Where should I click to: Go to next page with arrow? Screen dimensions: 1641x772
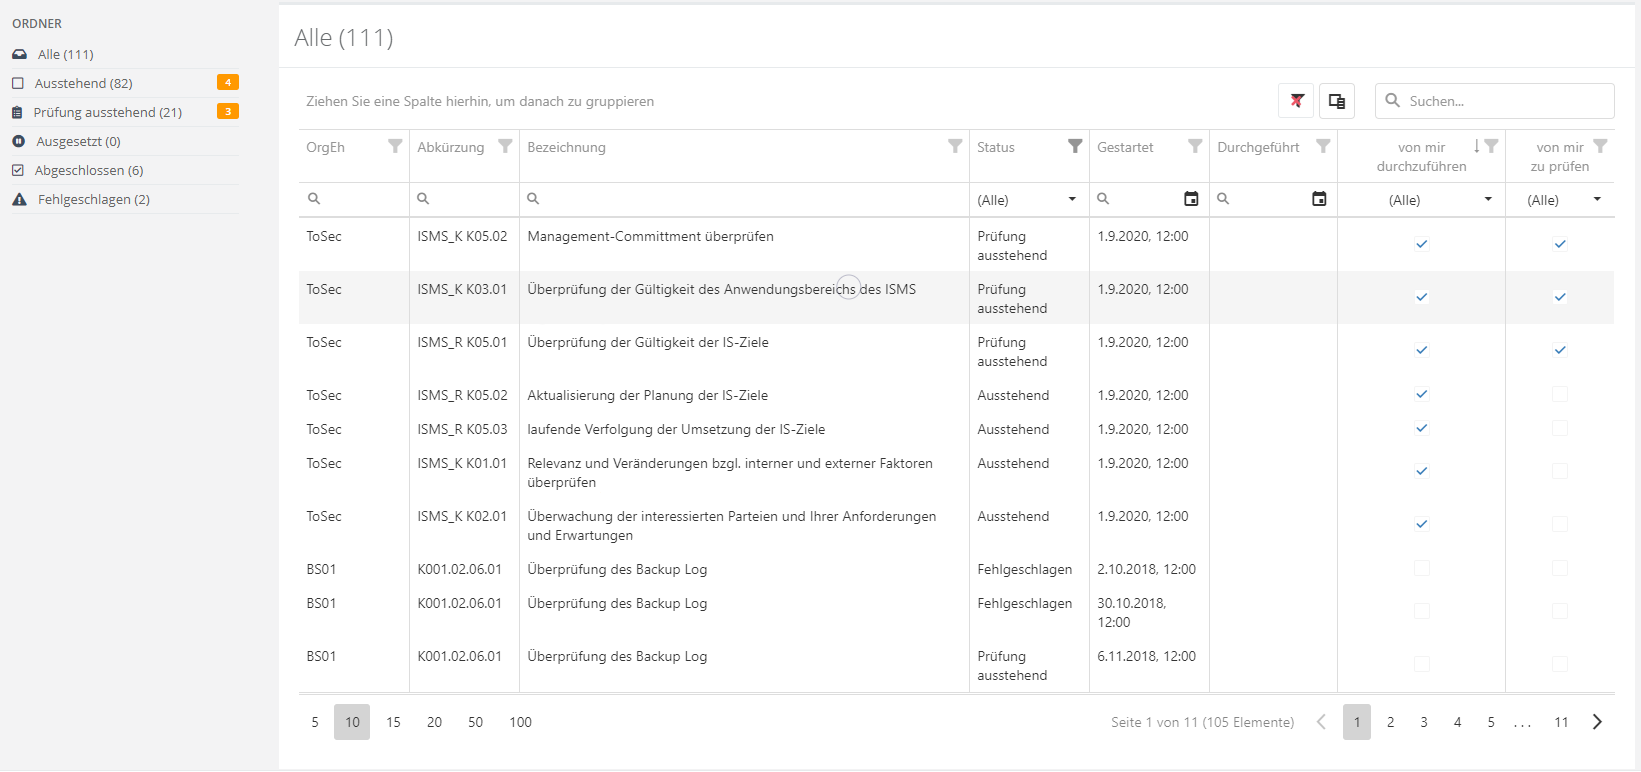pyautogui.click(x=1597, y=722)
